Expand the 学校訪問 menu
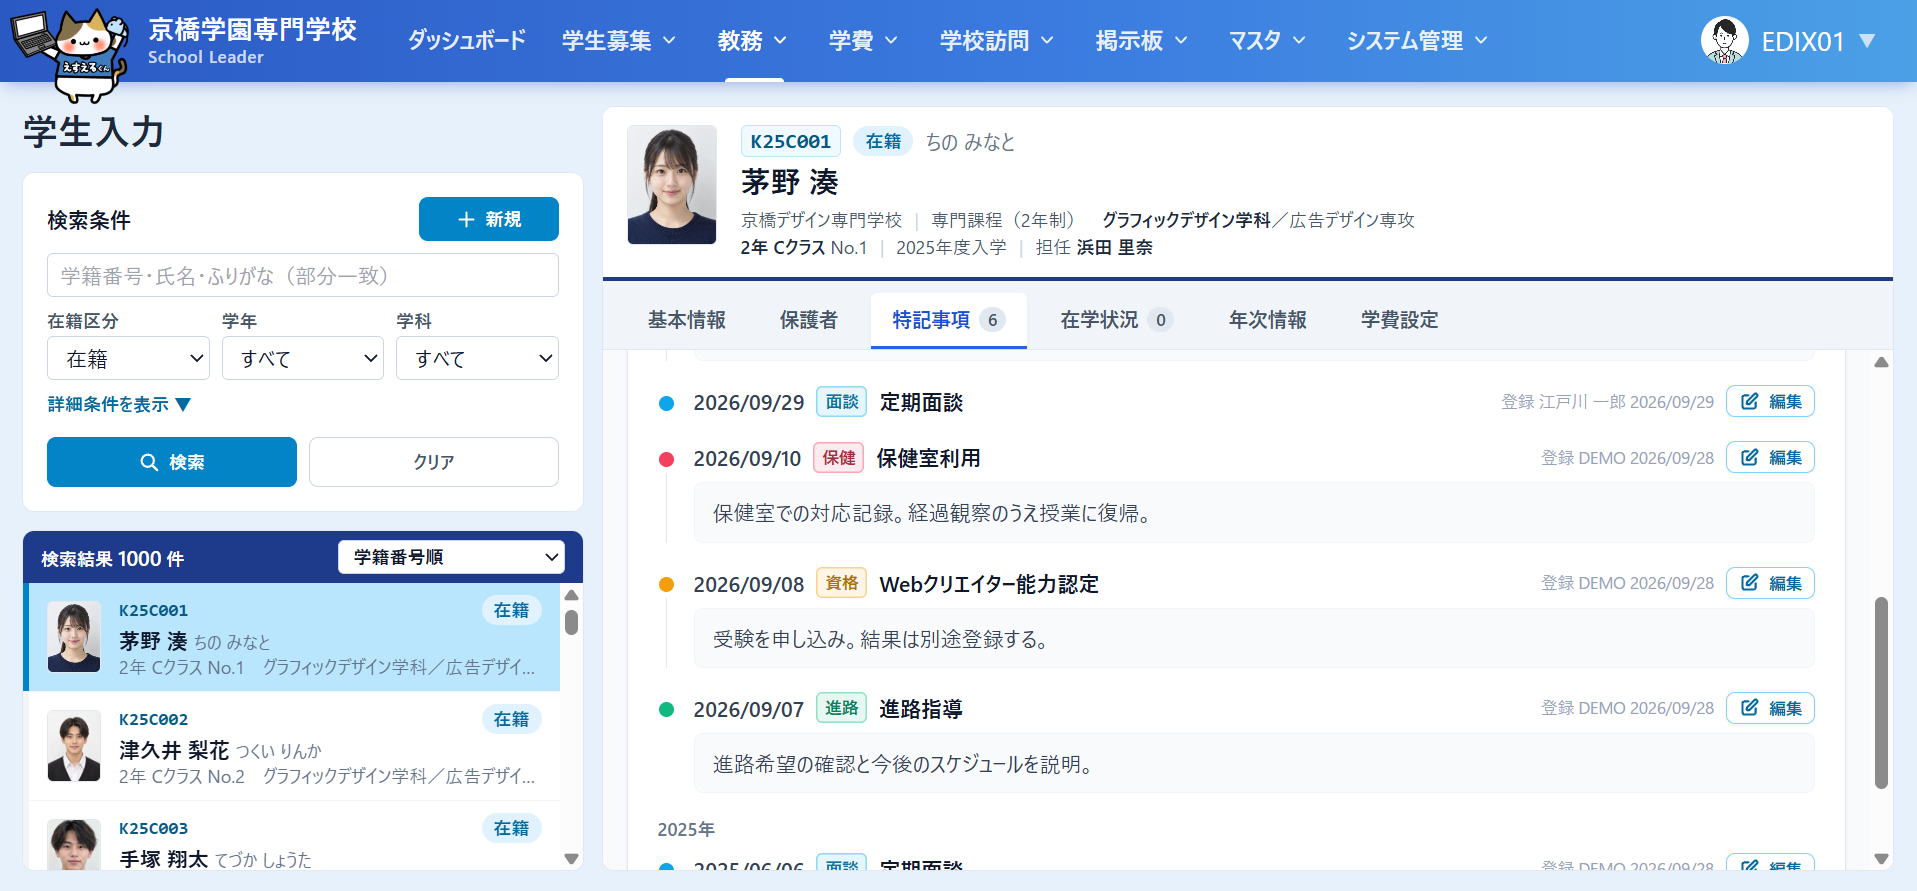Image resolution: width=1917 pixels, height=891 pixels. coord(997,41)
